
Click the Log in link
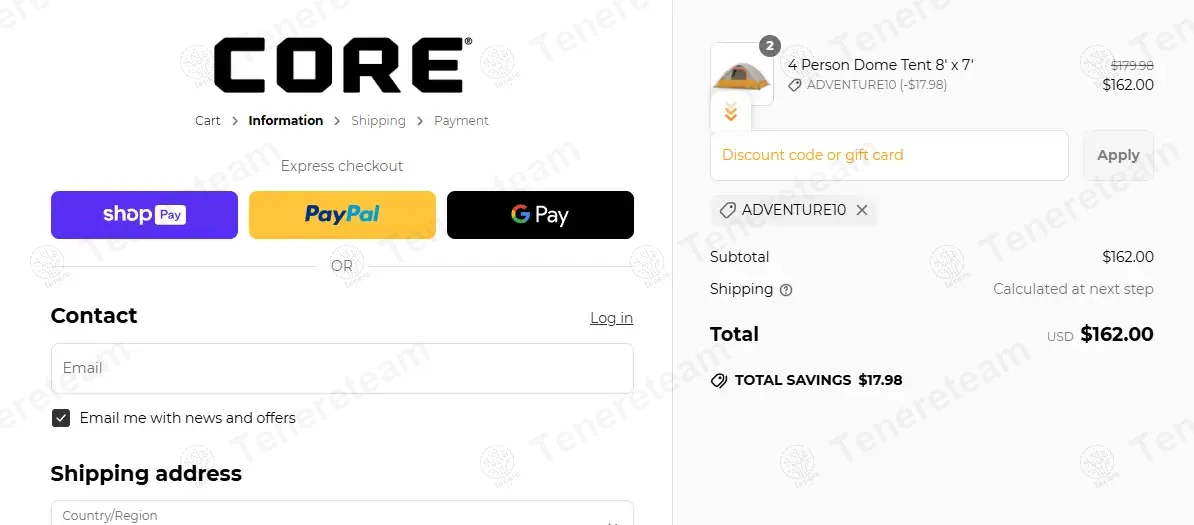click(611, 318)
